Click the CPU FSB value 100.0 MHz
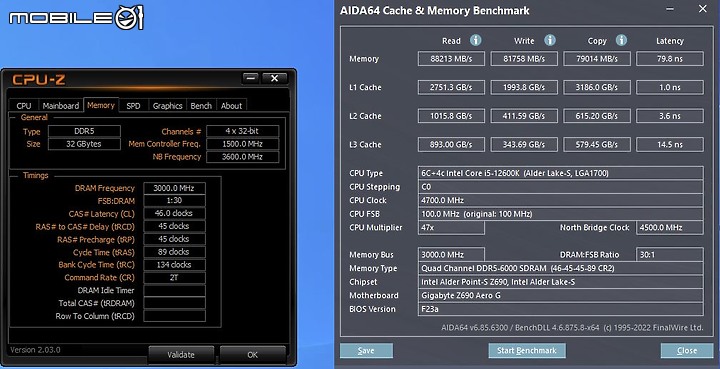Image resolution: width=720 pixels, height=369 pixels. (561, 214)
